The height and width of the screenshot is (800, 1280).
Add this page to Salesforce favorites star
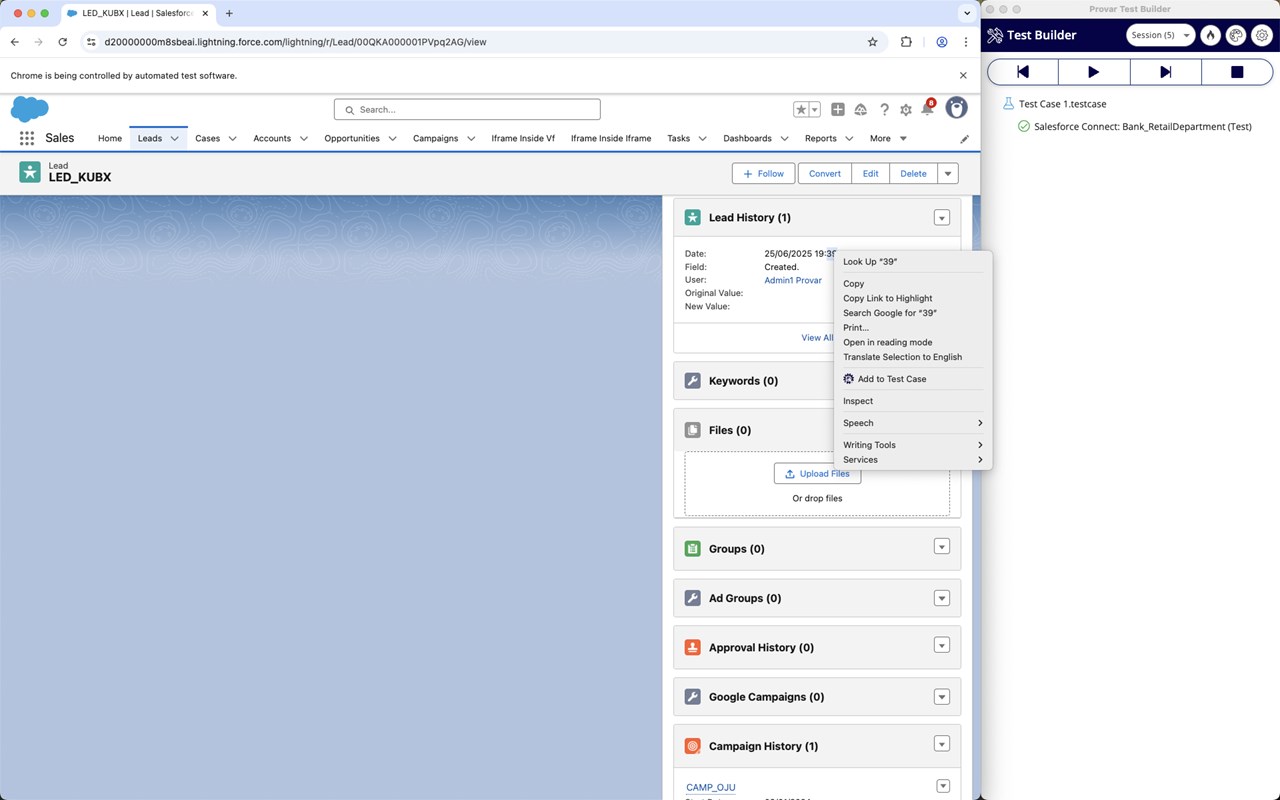point(800,110)
